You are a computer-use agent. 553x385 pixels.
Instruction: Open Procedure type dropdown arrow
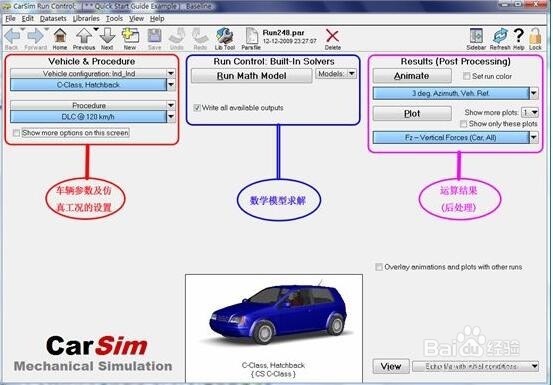171,105
